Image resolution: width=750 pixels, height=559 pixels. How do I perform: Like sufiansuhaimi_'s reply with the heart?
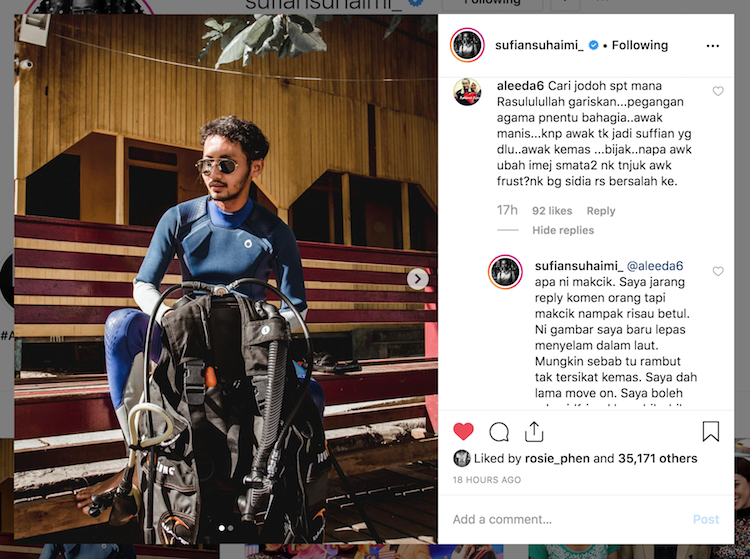tap(718, 271)
